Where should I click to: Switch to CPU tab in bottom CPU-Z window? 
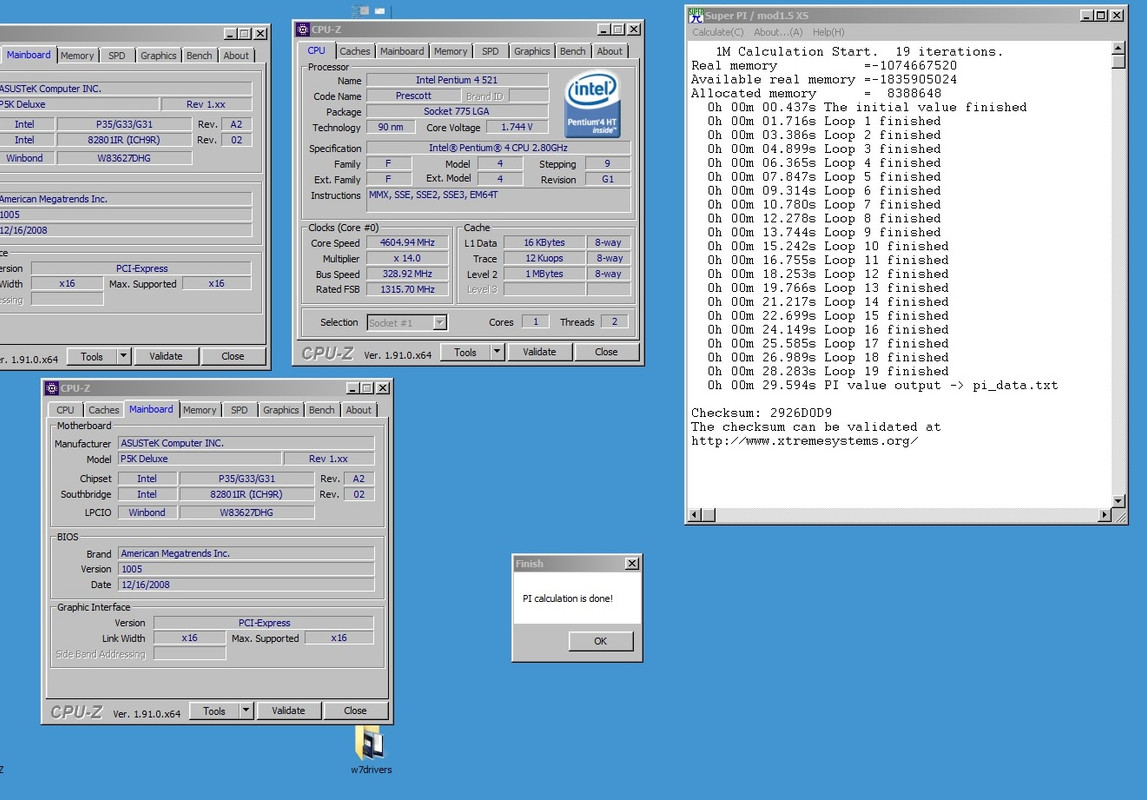tap(65, 410)
